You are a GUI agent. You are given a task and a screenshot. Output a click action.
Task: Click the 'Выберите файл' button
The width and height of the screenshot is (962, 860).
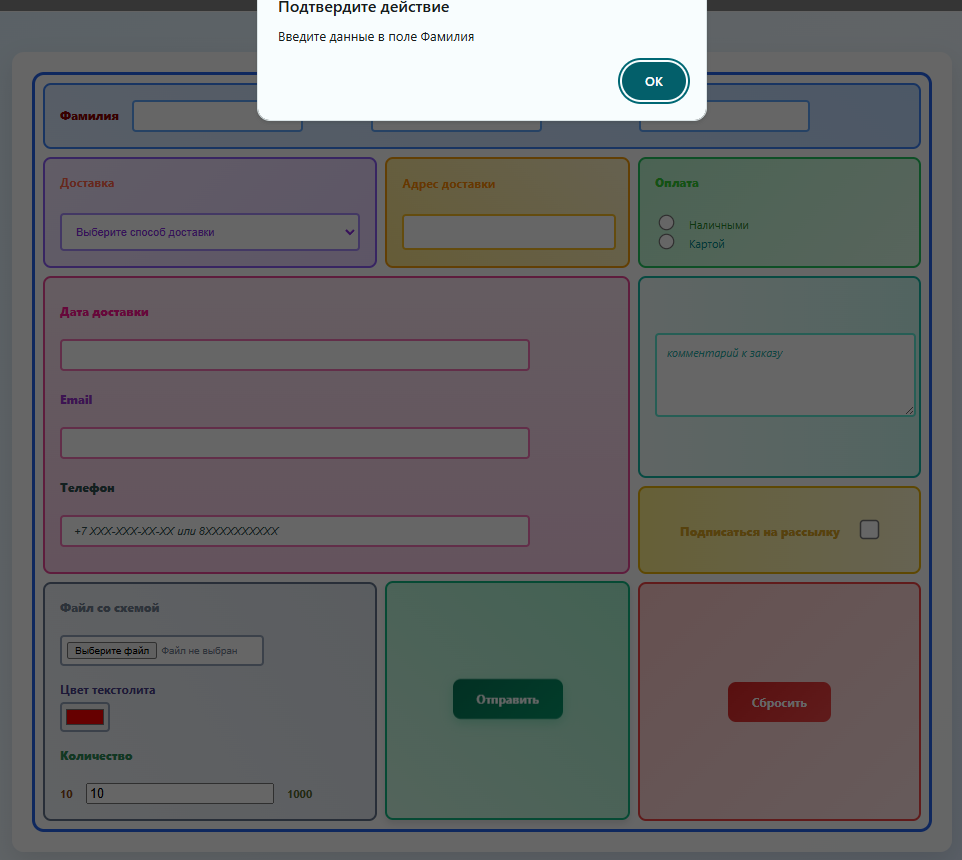(x=112, y=650)
